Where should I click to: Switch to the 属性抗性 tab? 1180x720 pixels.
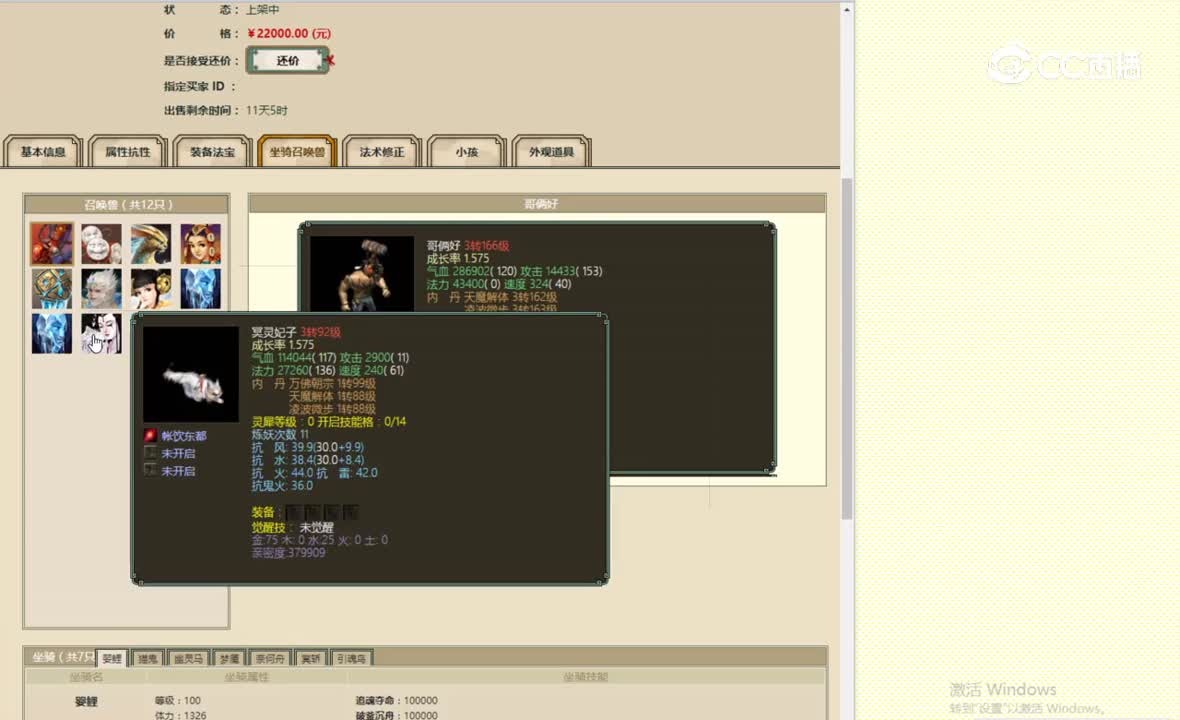coord(128,152)
